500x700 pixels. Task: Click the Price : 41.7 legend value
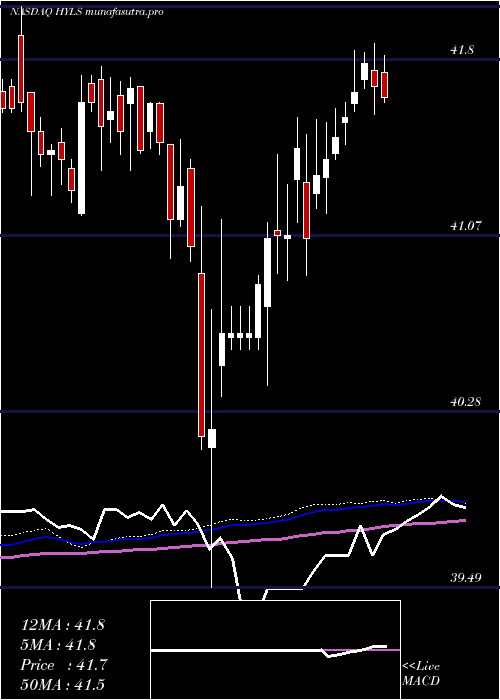63,665
